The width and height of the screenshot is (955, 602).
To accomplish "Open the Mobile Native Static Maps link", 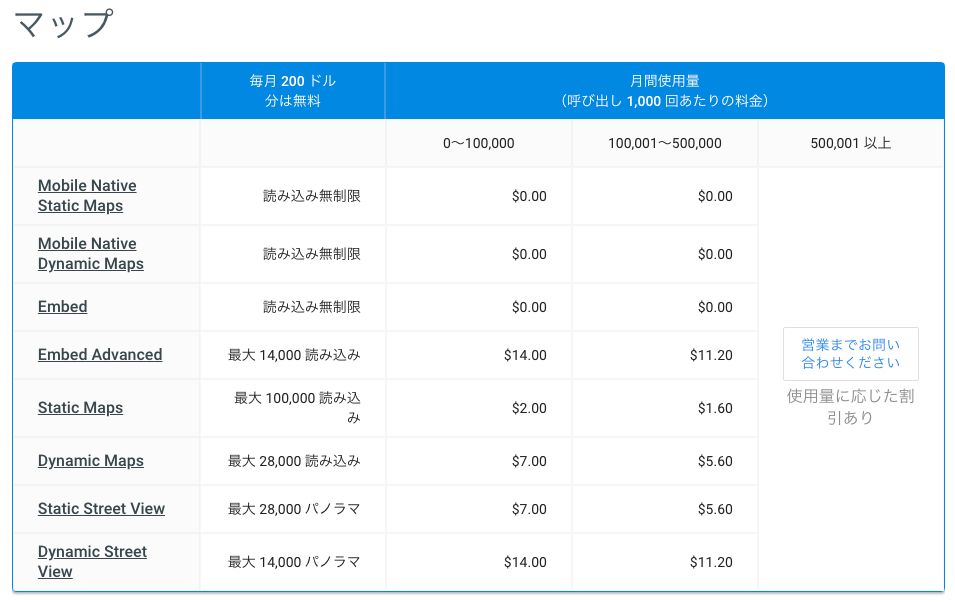I will tap(86, 195).
